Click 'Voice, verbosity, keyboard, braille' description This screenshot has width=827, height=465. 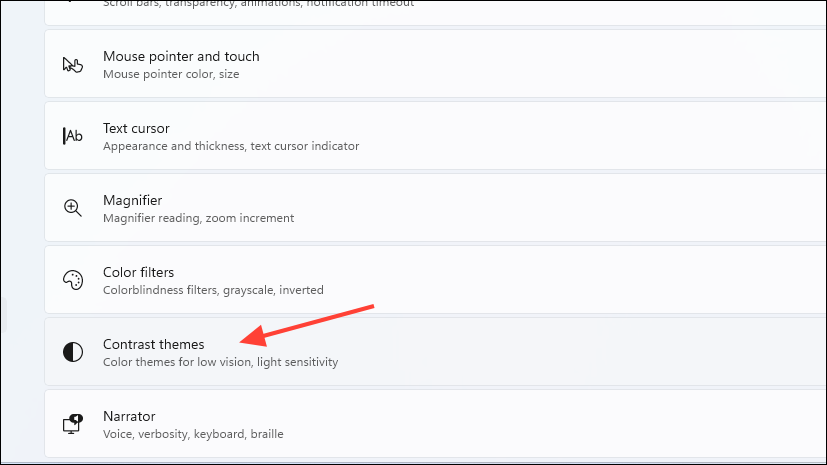[193, 434]
